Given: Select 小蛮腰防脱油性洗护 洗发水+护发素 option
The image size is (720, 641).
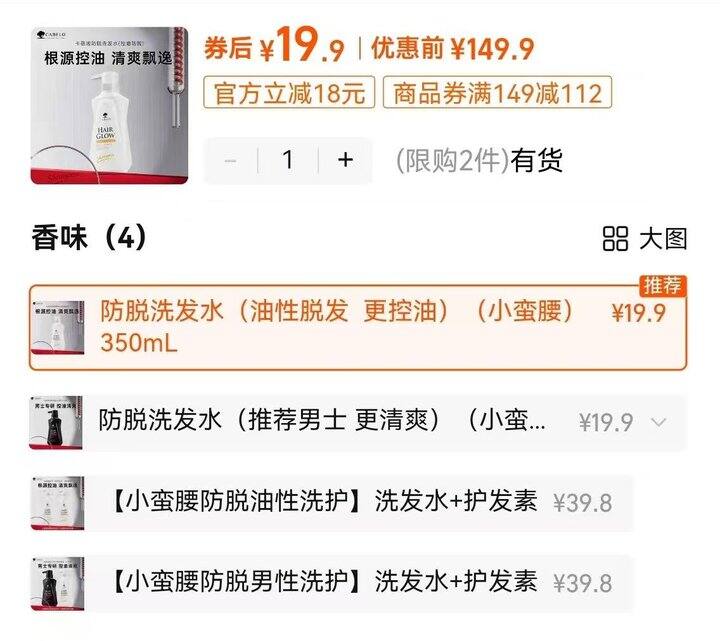Looking at the screenshot, I should tap(332, 502).
